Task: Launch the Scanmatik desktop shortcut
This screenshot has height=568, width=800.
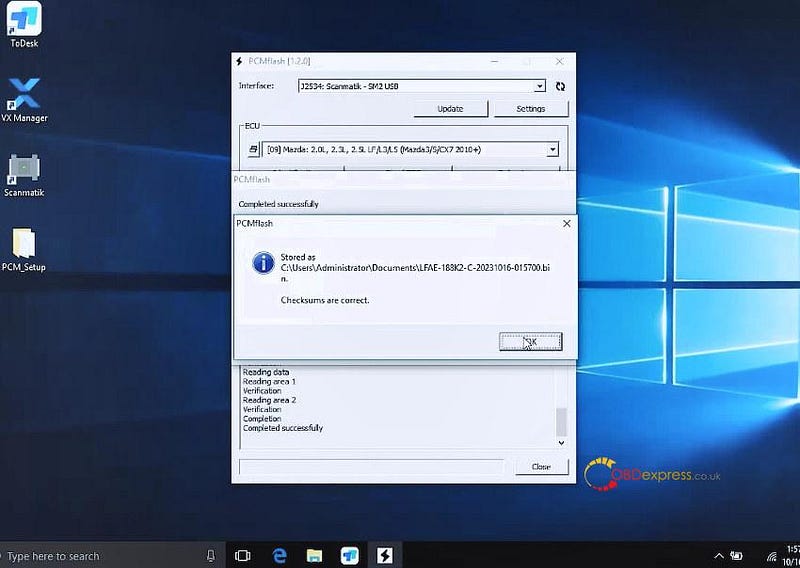Action: point(24,175)
